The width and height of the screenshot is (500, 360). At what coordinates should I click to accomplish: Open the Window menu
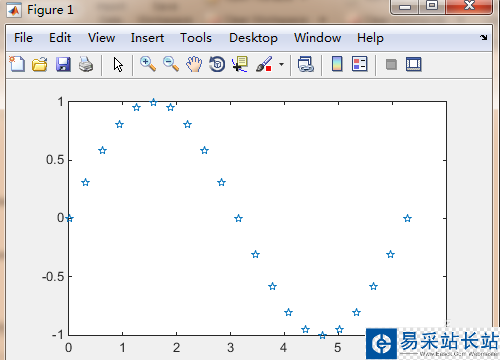tap(317, 38)
